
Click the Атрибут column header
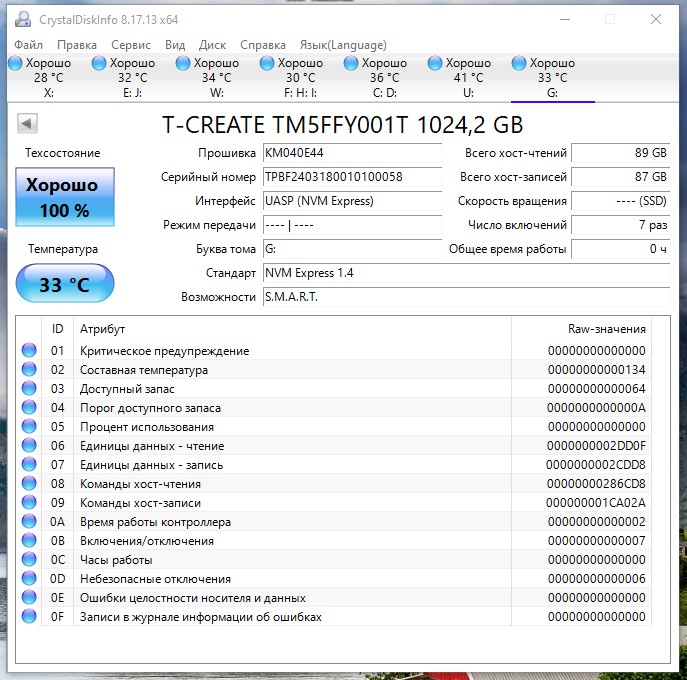pyautogui.click(x=292, y=329)
